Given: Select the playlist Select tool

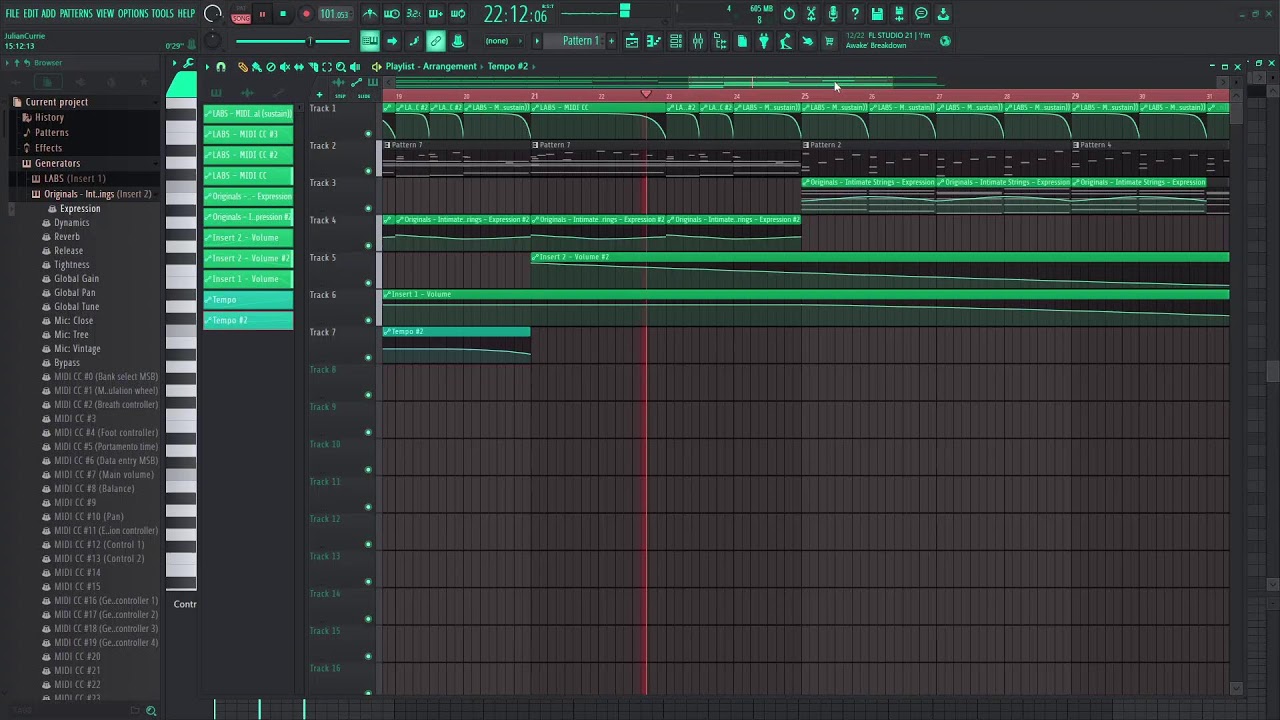Looking at the screenshot, I should 326,67.
